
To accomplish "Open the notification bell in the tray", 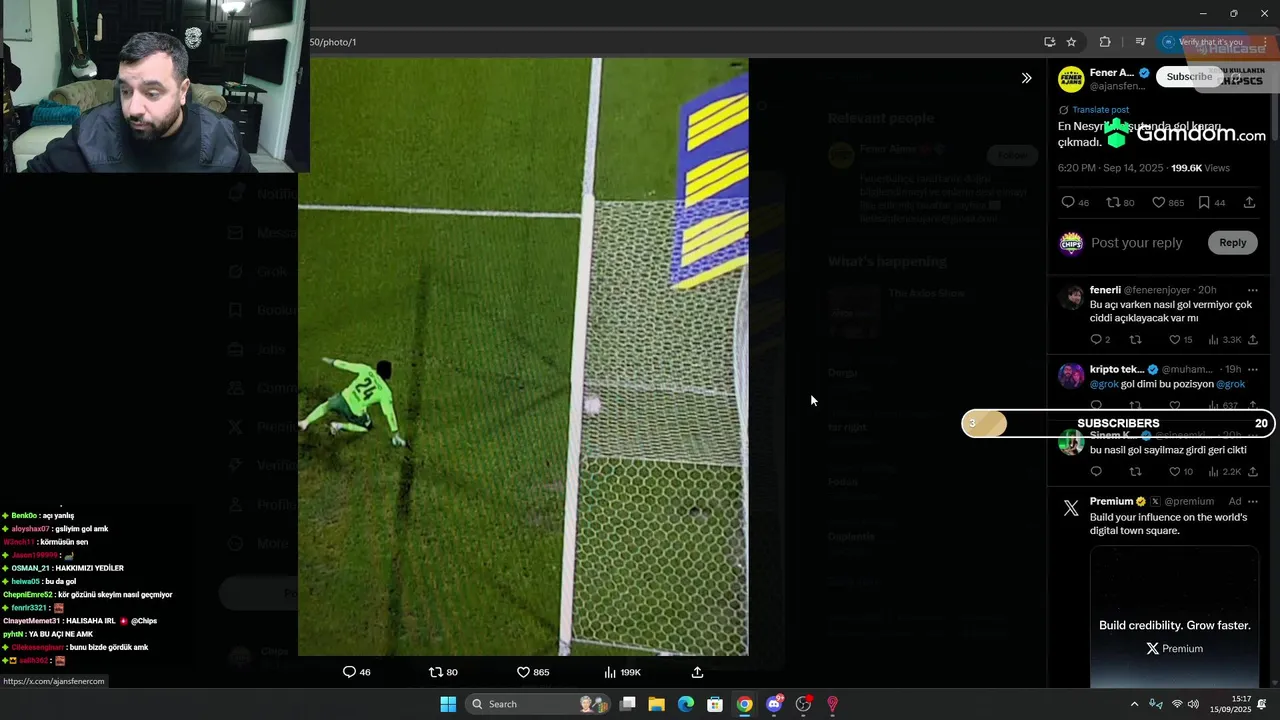I will tap(1262, 704).
